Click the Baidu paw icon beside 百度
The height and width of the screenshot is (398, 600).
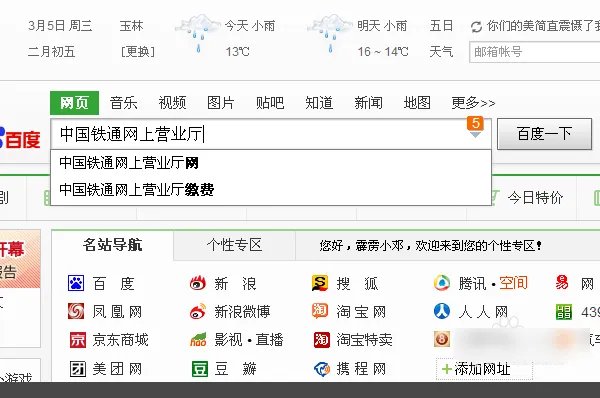pyautogui.click(x=76, y=283)
